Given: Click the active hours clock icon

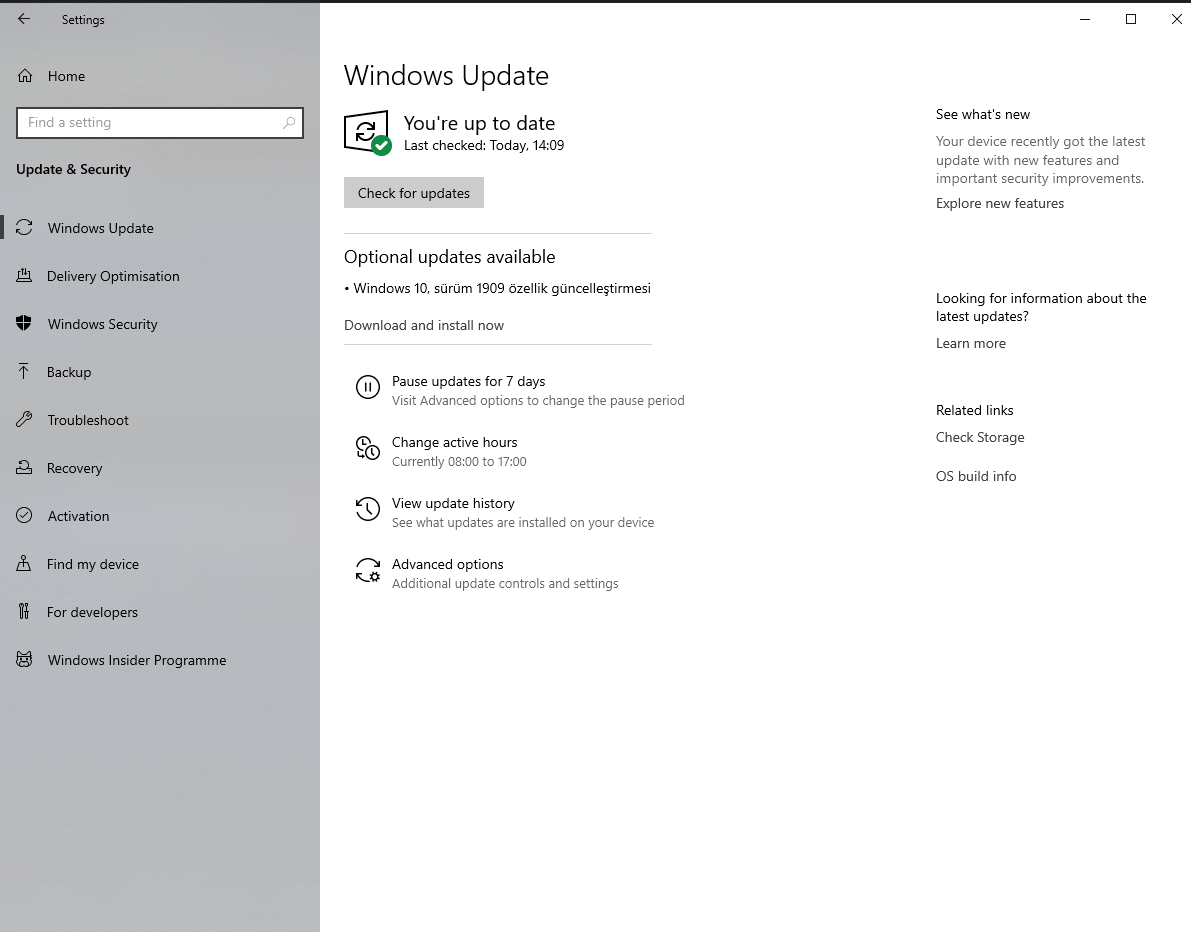Looking at the screenshot, I should 368,448.
